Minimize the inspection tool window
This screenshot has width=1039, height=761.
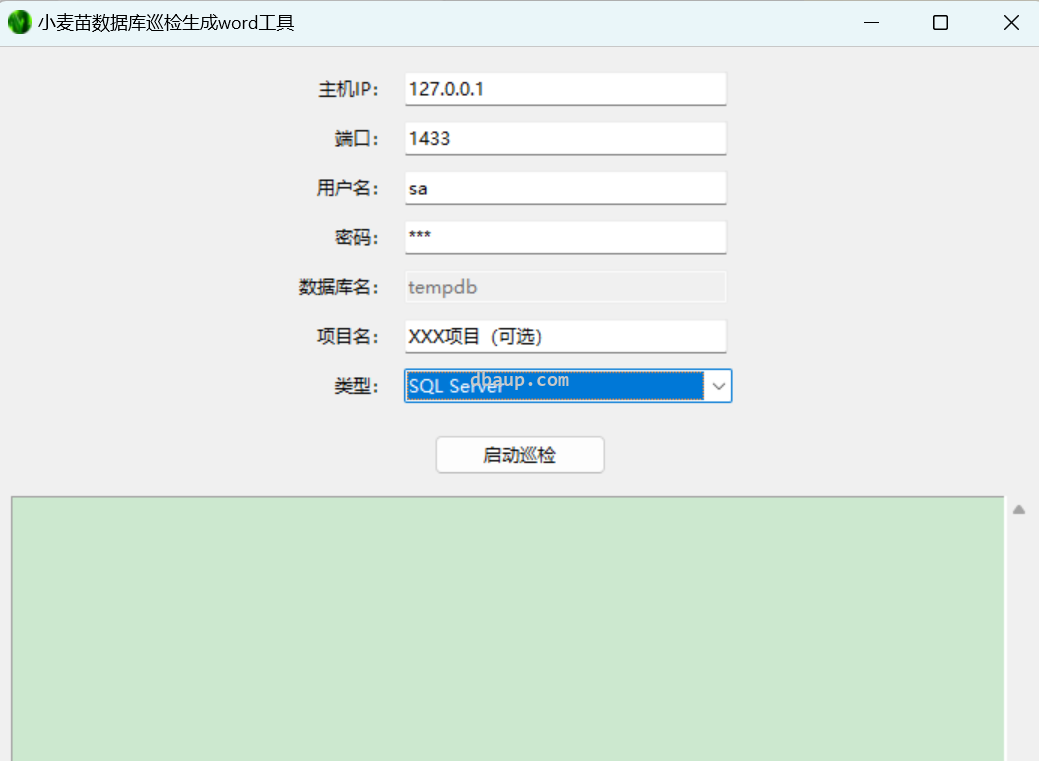click(871, 23)
